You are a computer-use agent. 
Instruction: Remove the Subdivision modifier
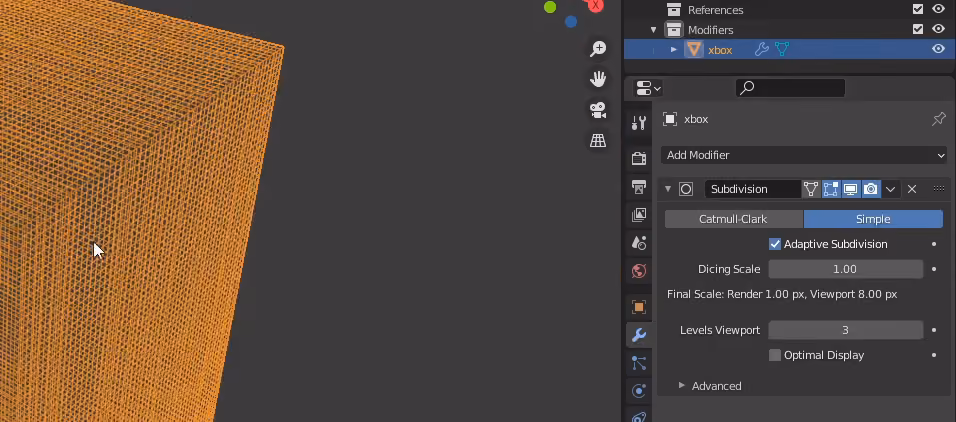coord(912,189)
